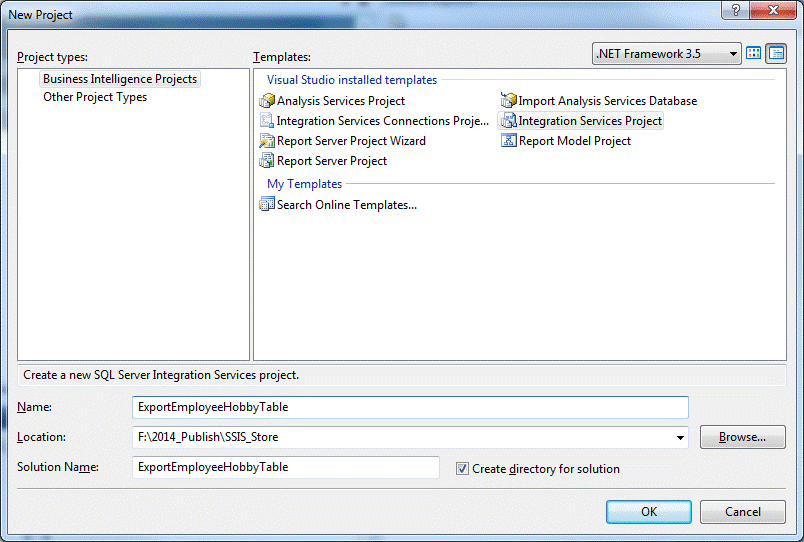This screenshot has width=804, height=542.
Task: Open the .NET Framework 3.5 dropdown
Action: (x=734, y=54)
